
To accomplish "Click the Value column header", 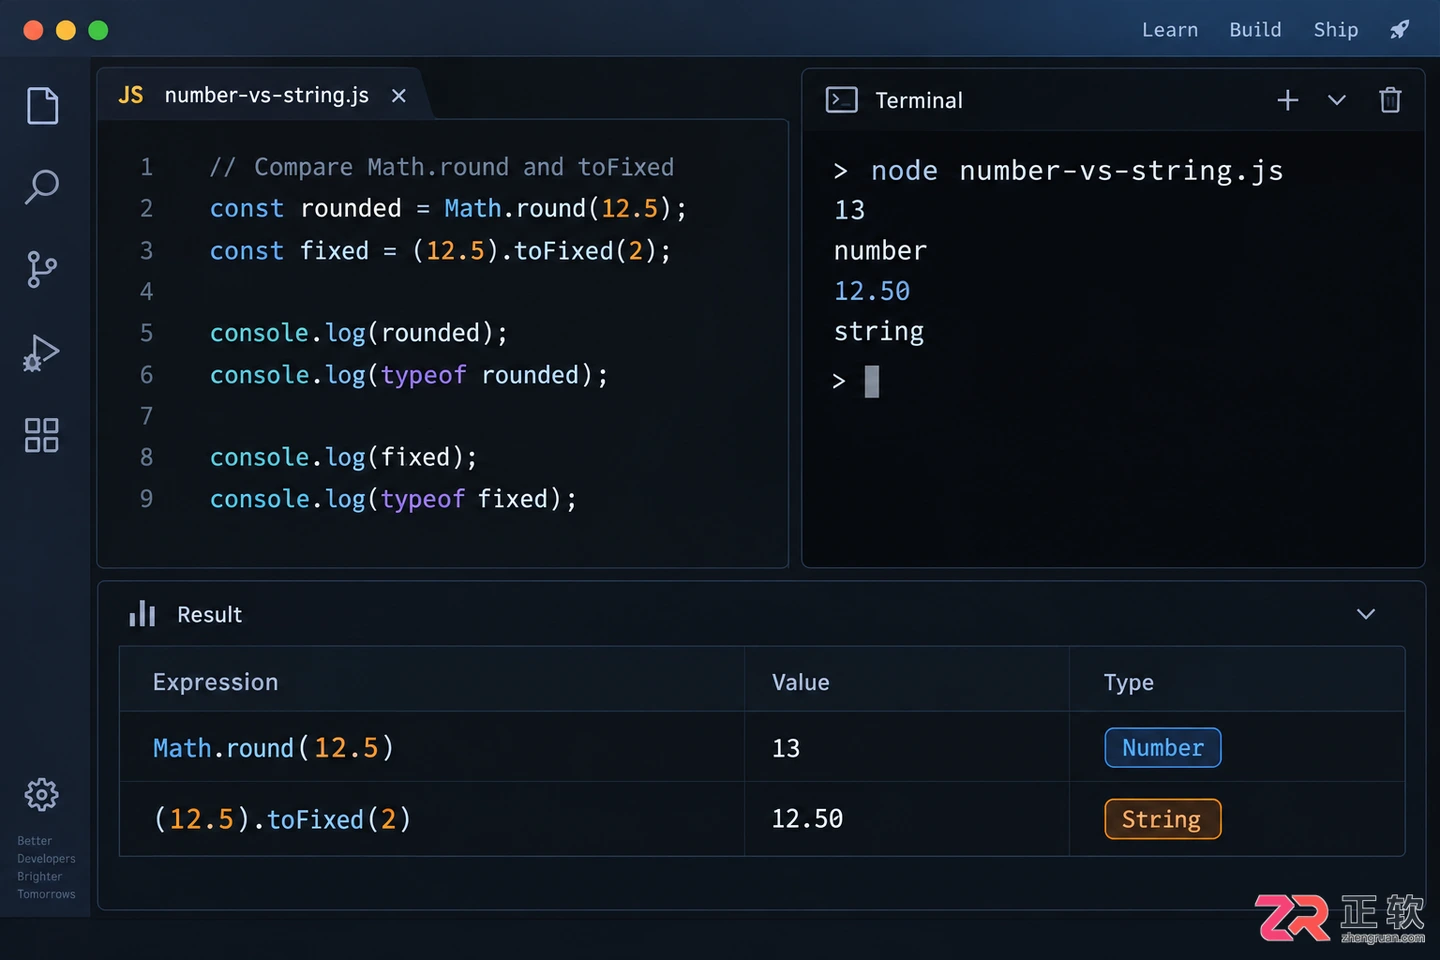I will pos(801,682).
